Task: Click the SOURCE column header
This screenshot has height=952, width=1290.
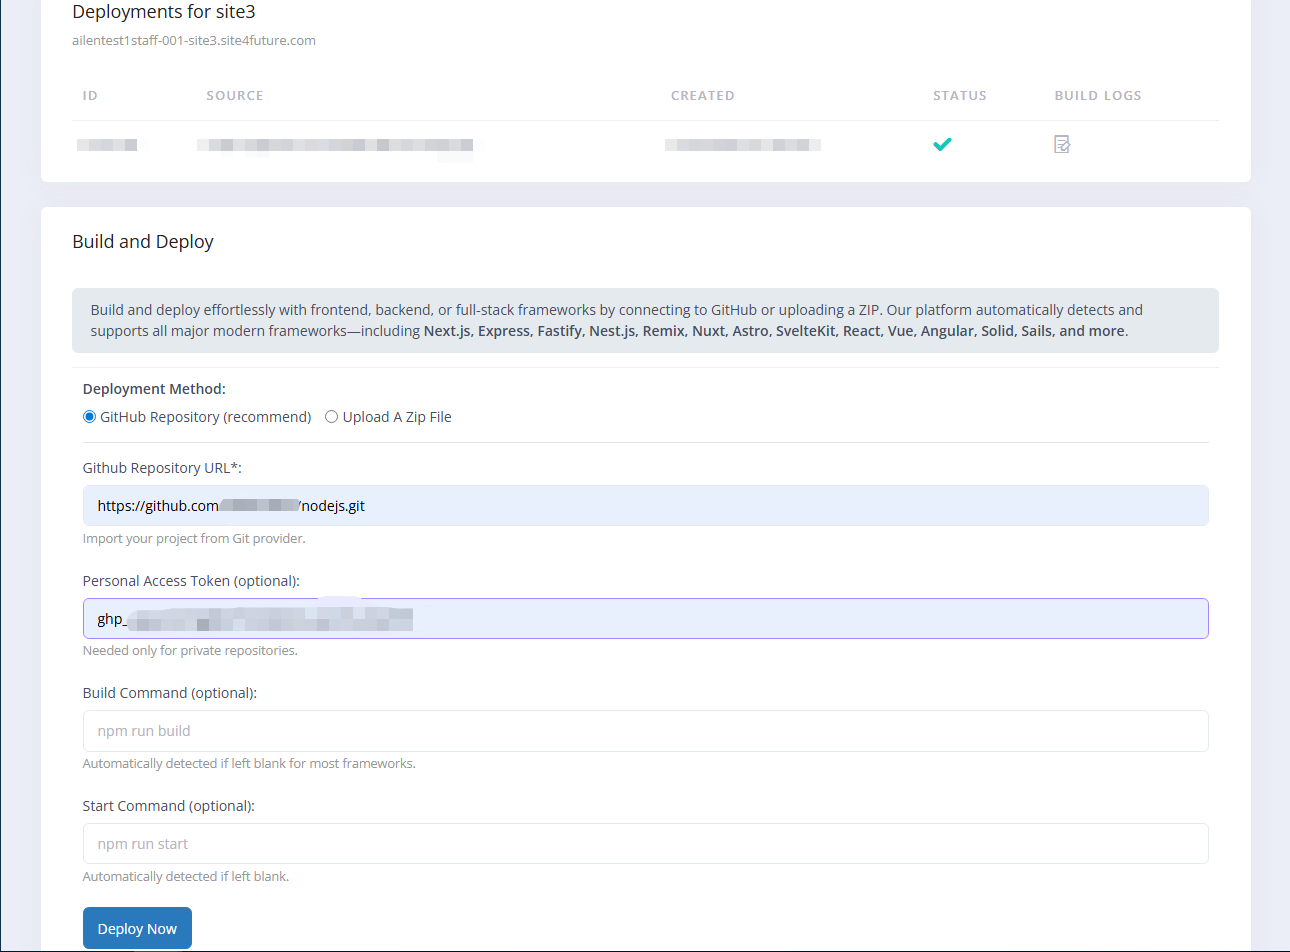Action: tap(235, 96)
